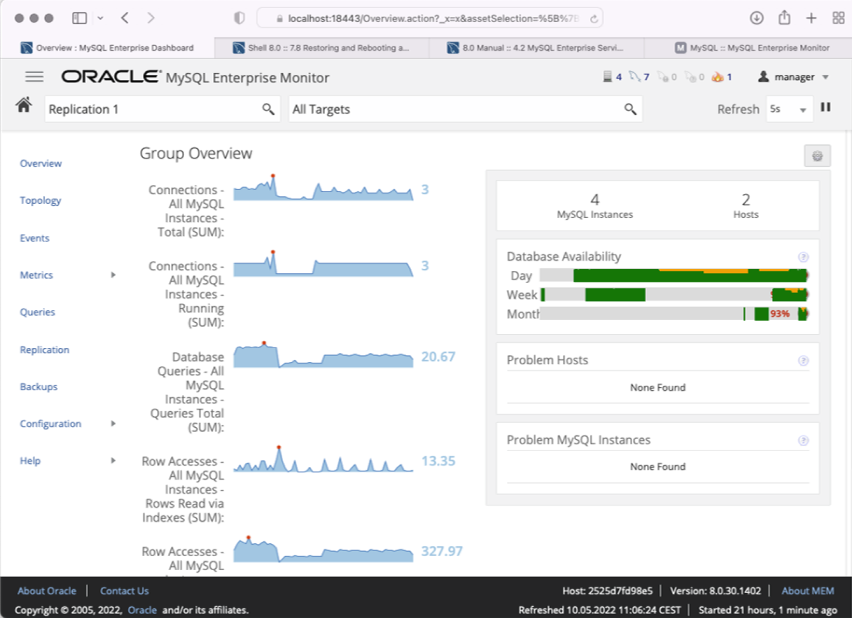Click the Week availability bar
This screenshot has width=852, height=618.
pos(674,295)
